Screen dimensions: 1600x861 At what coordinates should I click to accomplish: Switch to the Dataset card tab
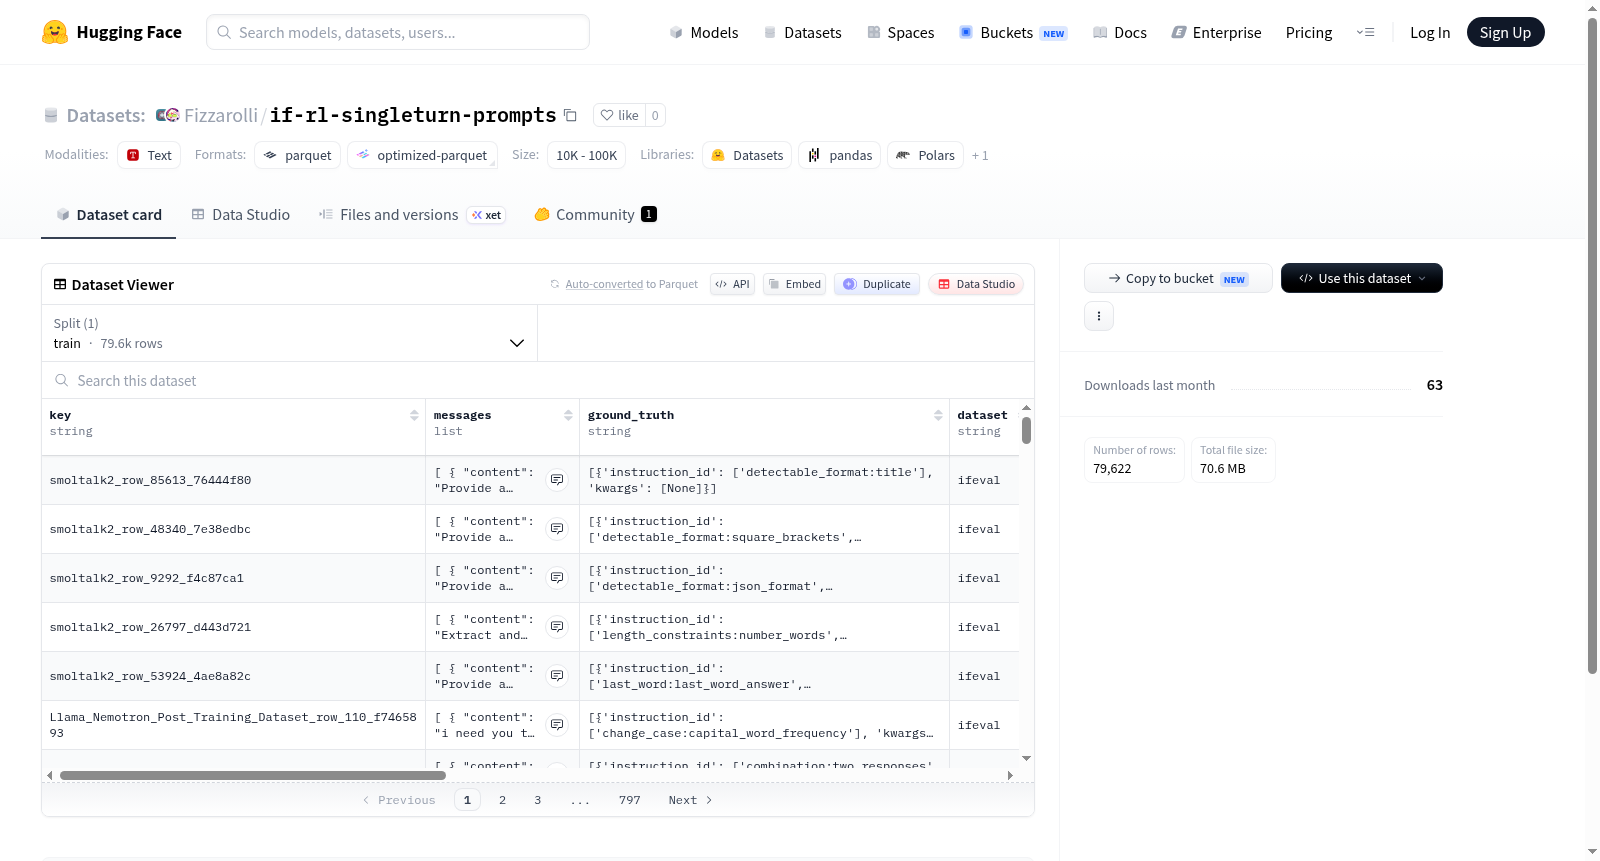(109, 215)
